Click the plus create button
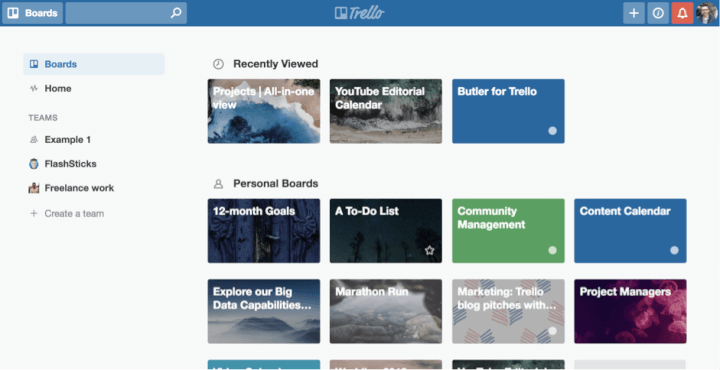The height and width of the screenshot is (370, 720). (x=634, y=13)
